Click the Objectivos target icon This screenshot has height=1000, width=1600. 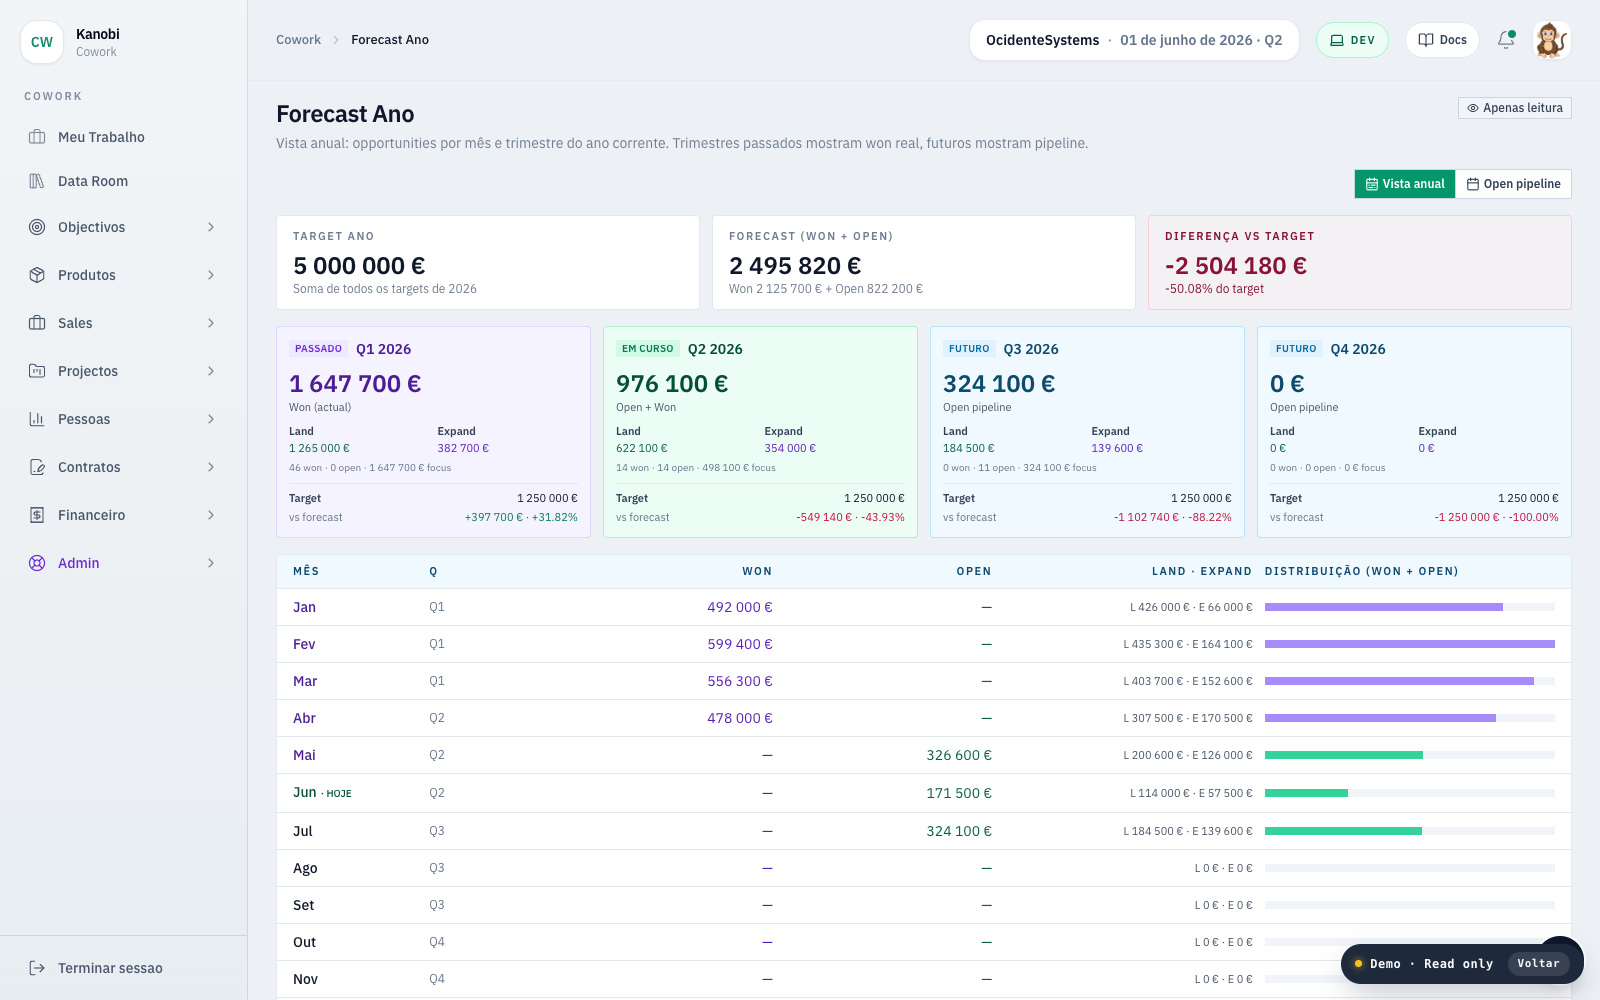tap(37, 227)
